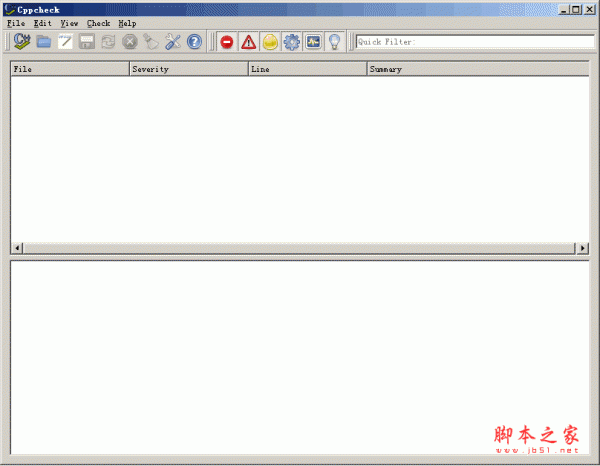Toggle performance warnings monitor icon

pos(313,42)
